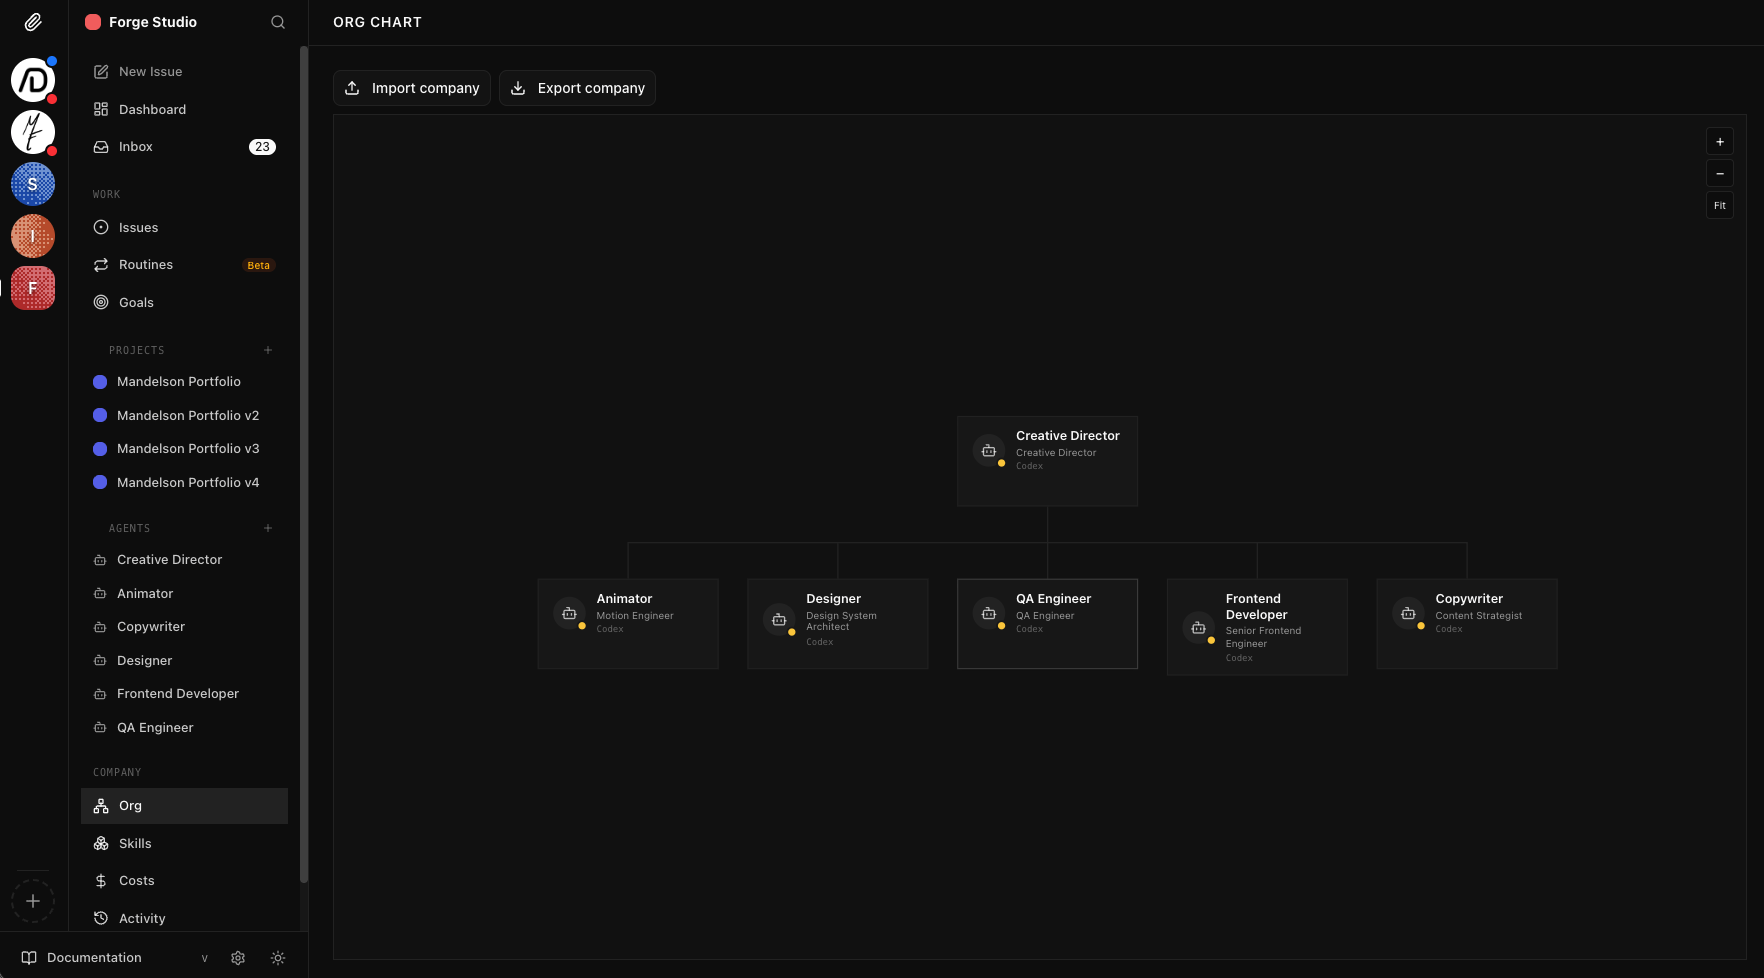Navigate to Goals

click(136, 302)
